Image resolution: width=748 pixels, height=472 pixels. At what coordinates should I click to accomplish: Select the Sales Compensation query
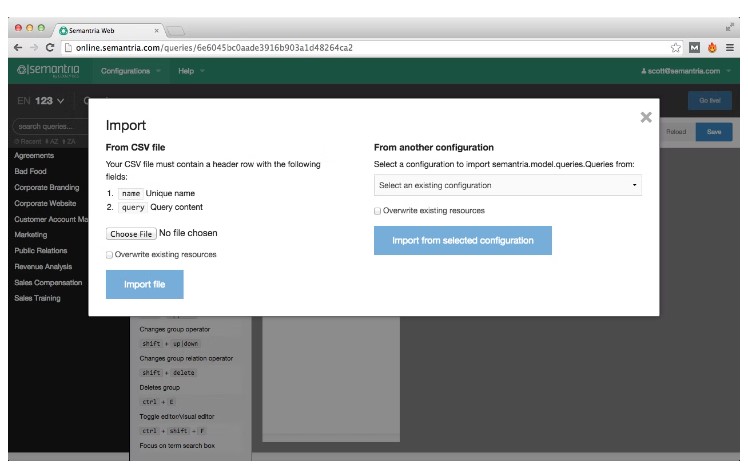pos(48,283)
